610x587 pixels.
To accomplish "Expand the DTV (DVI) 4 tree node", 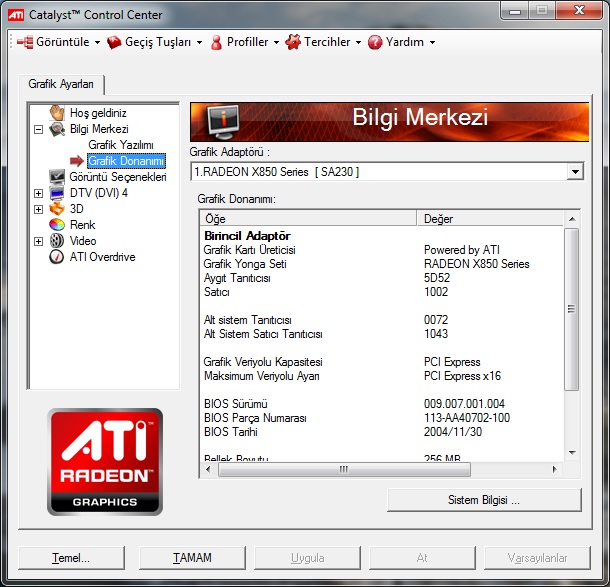I will click(x=39, y=193).
